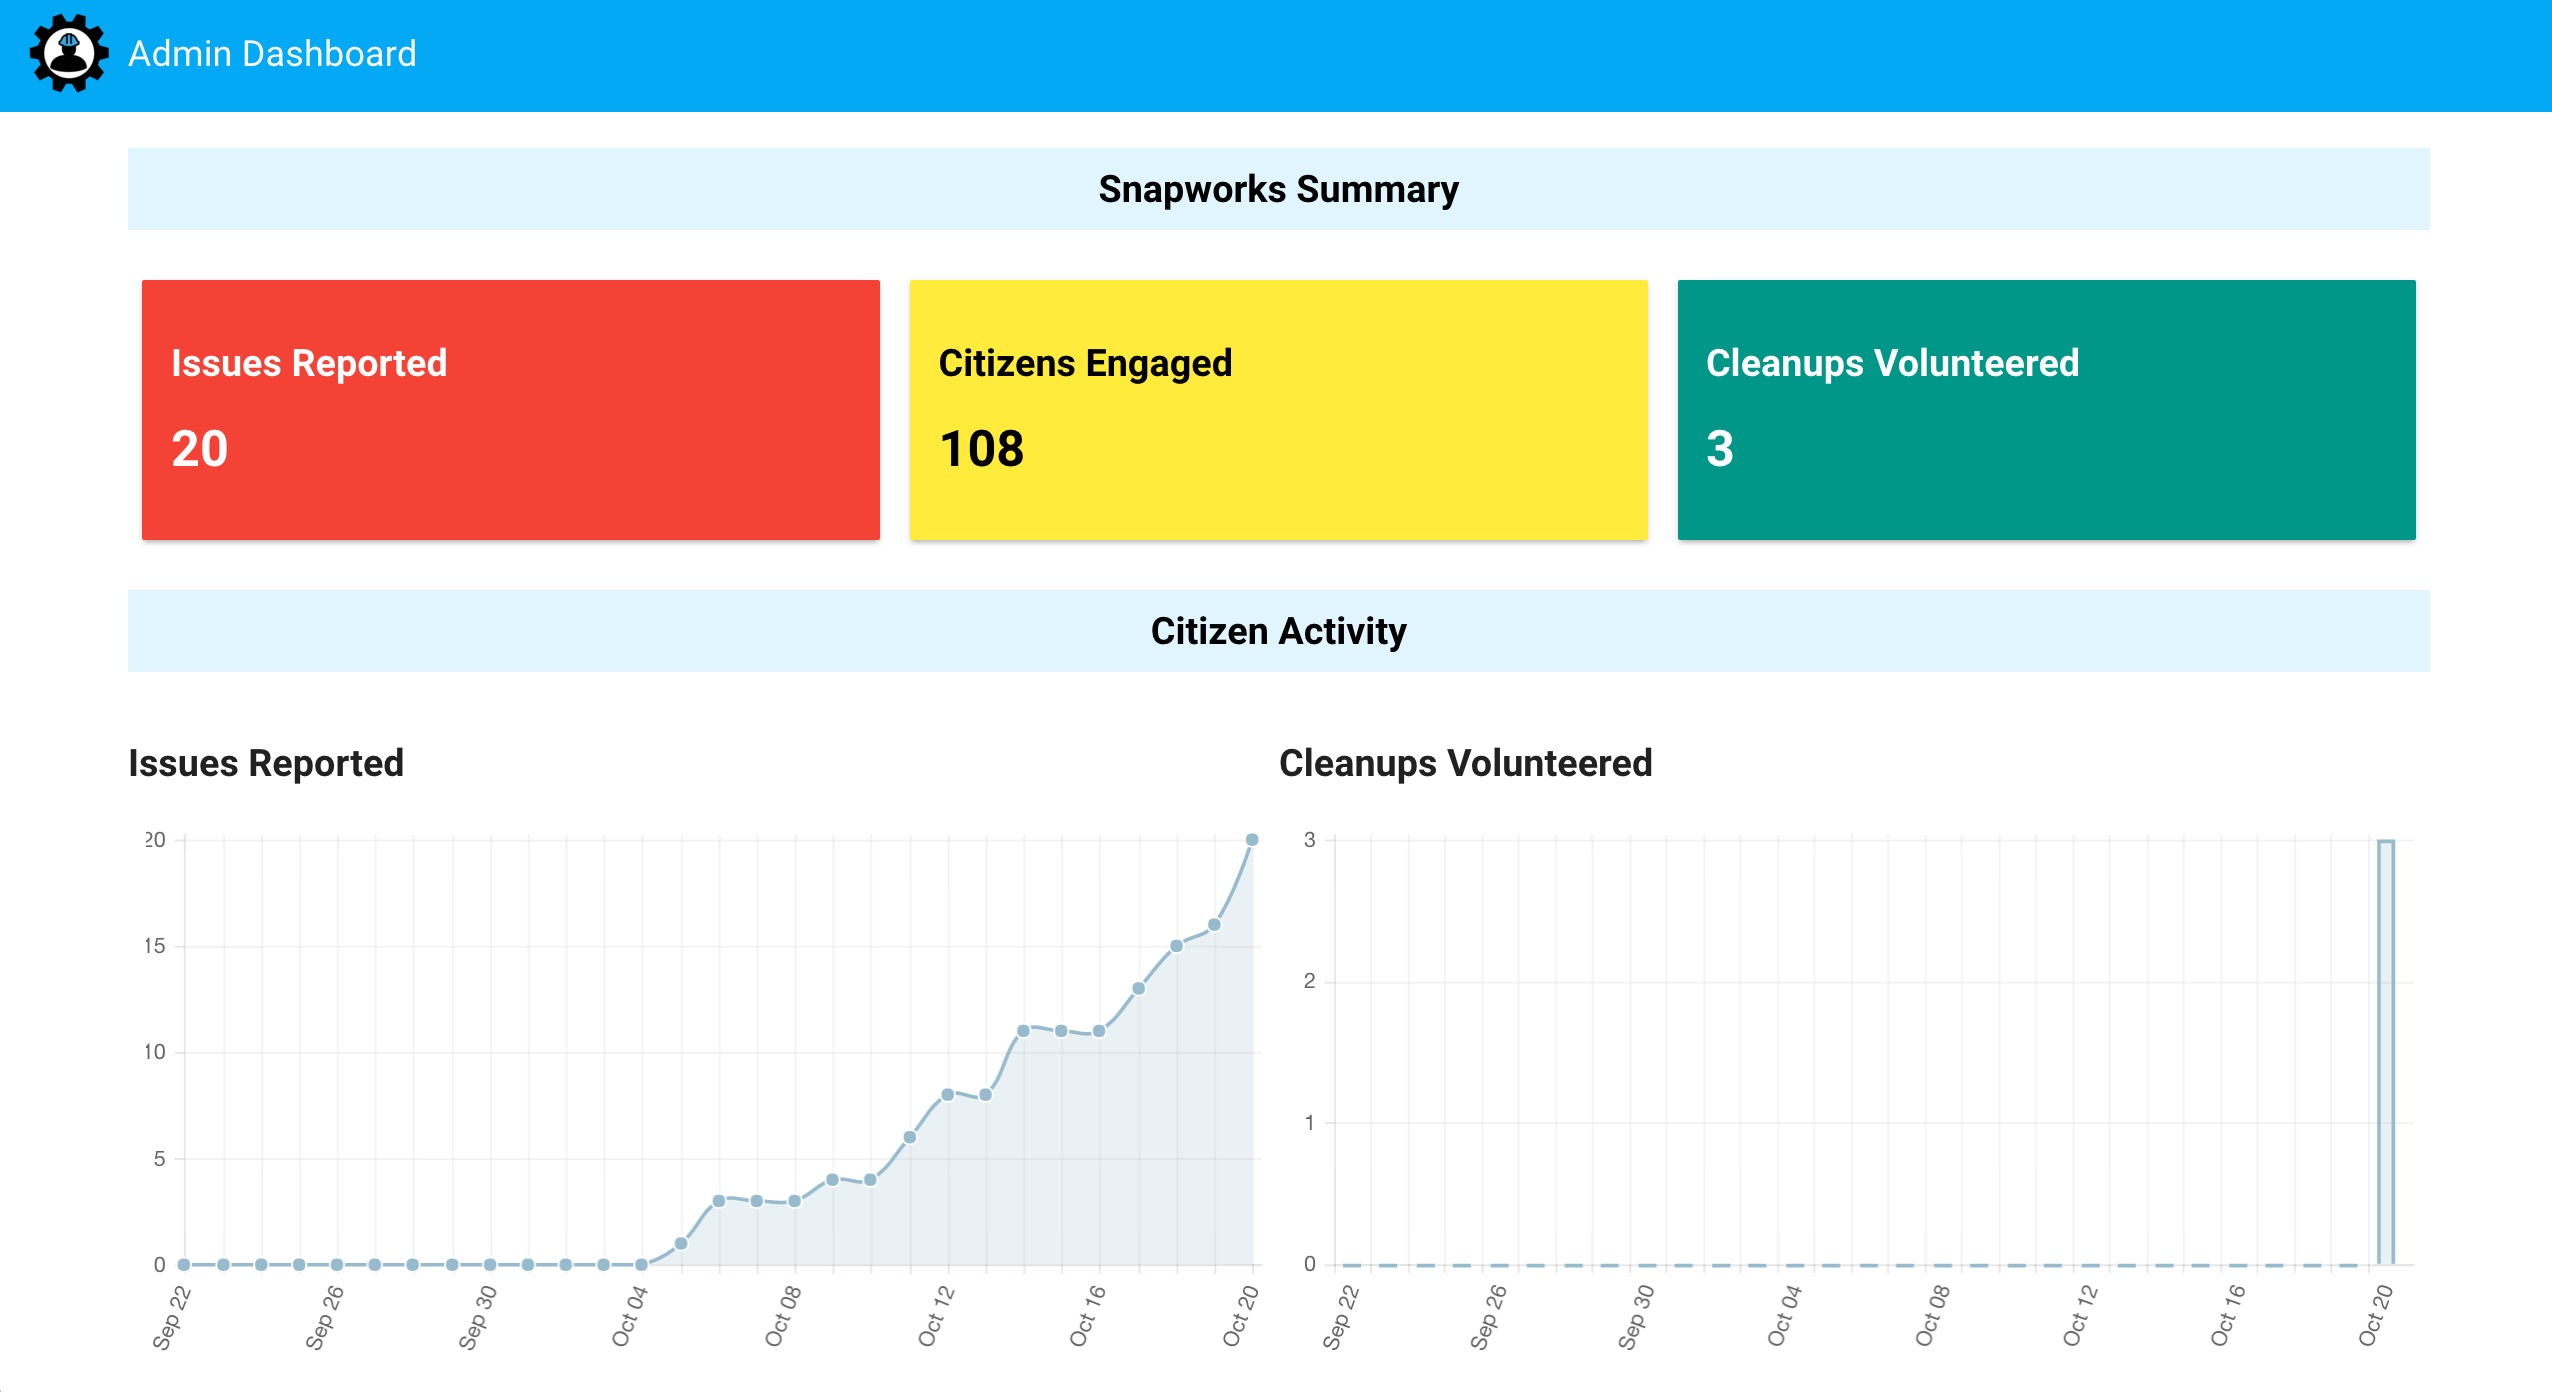The height and width of the screenshot is (1392, 2552).
Task: Click the Oct 20 bar in Cleanups chart
Action: [2386, 1050]
